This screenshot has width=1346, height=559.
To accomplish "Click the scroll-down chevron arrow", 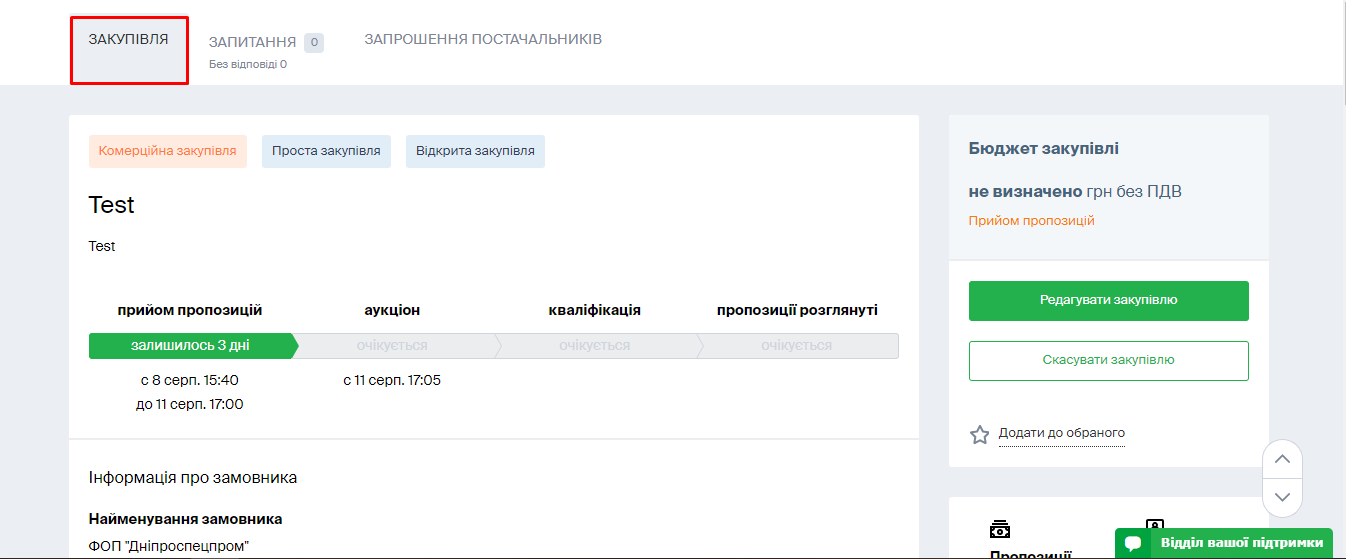I will click(1283, 497).
